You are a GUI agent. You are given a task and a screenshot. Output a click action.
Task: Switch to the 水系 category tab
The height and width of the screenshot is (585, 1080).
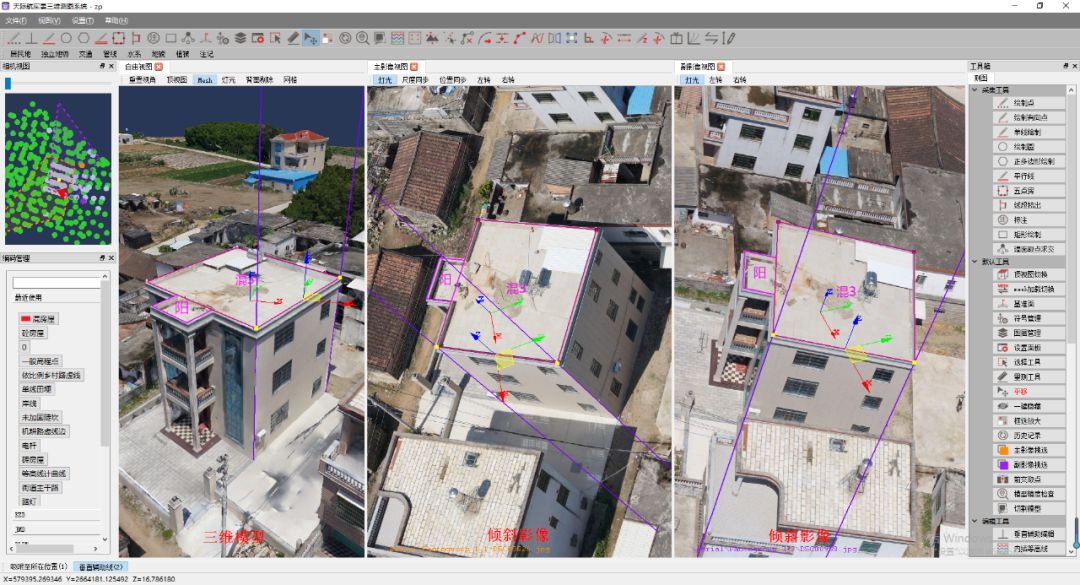point(134,54)
